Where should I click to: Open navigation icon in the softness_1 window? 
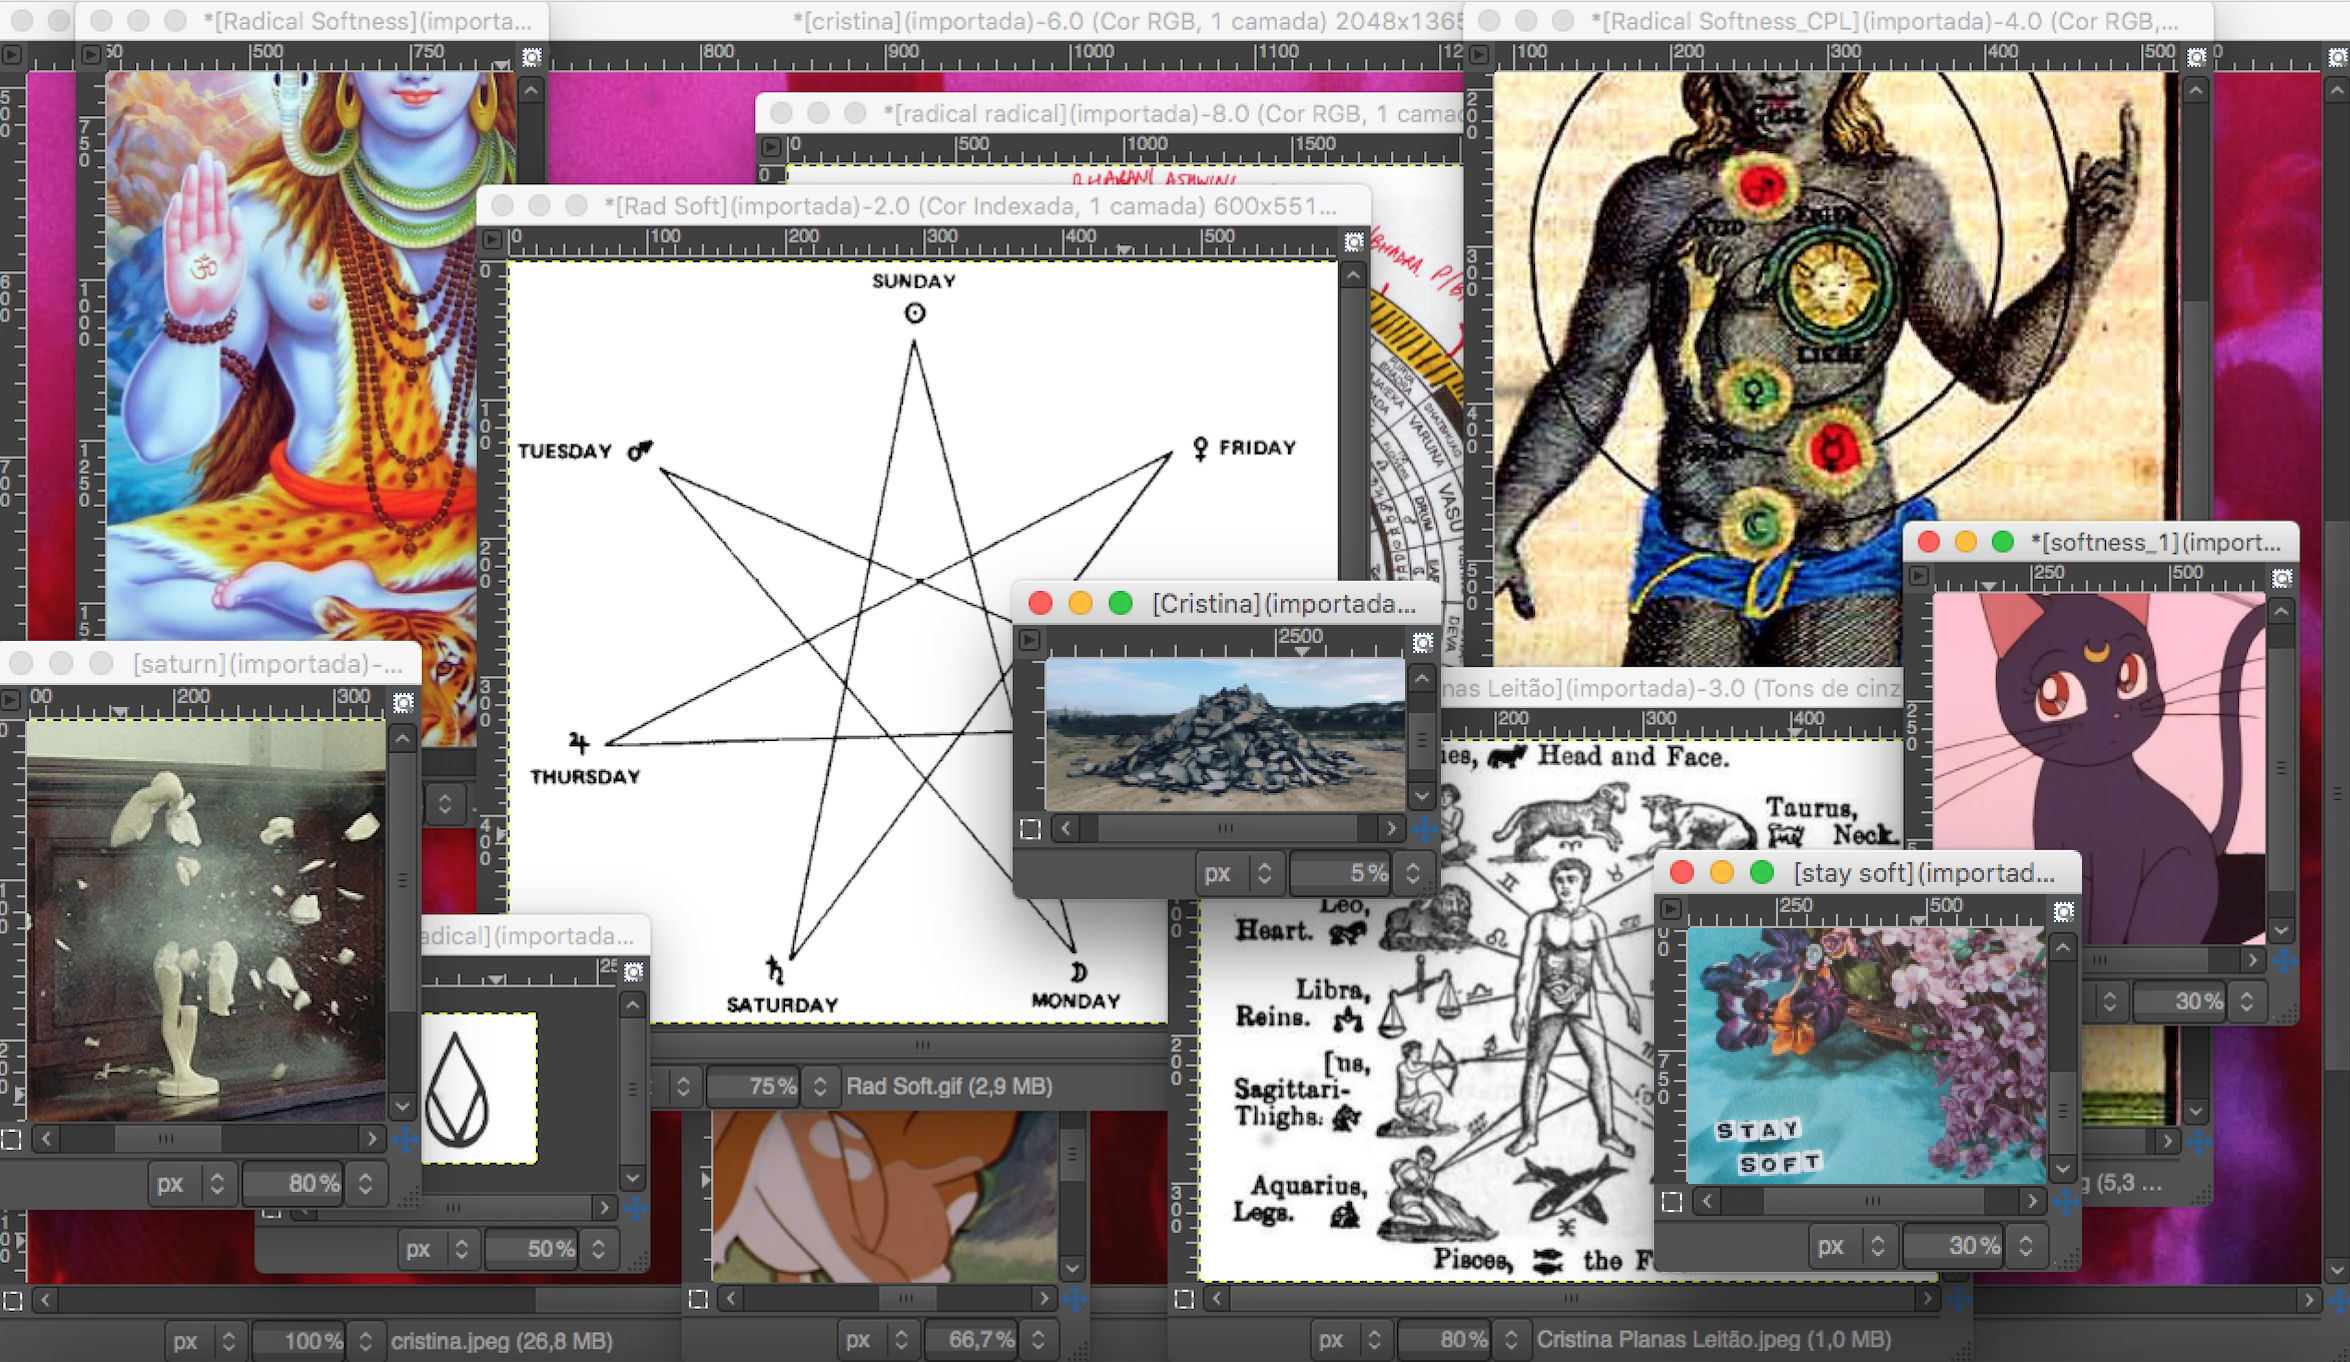coord(2283,961)
